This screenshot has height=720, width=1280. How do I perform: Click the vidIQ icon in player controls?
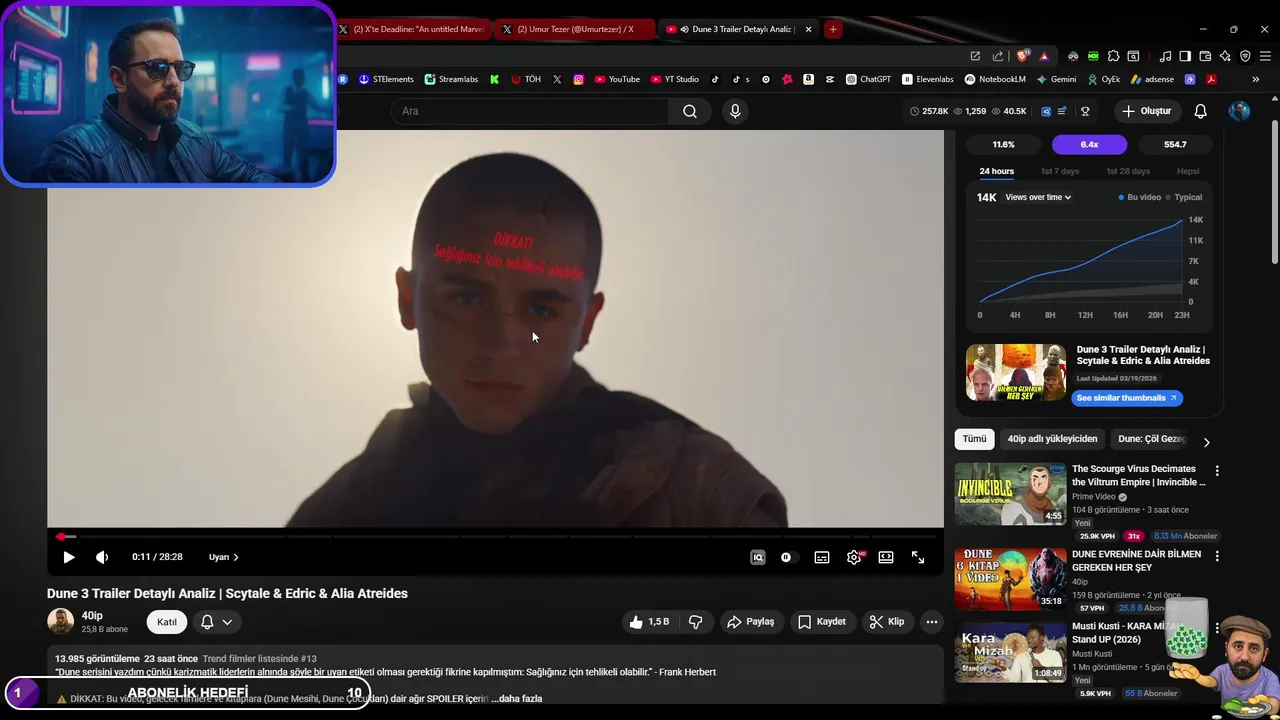[758, 557]
